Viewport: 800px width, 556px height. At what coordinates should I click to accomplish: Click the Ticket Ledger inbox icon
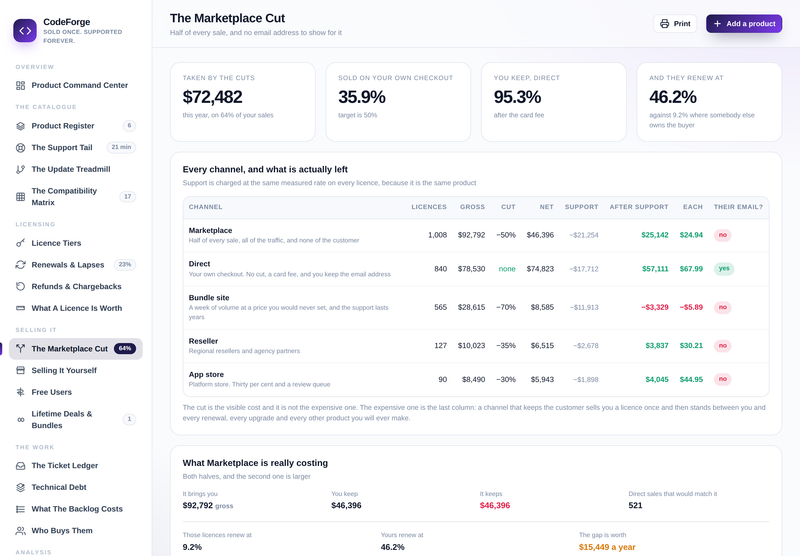tap(20, 466)
